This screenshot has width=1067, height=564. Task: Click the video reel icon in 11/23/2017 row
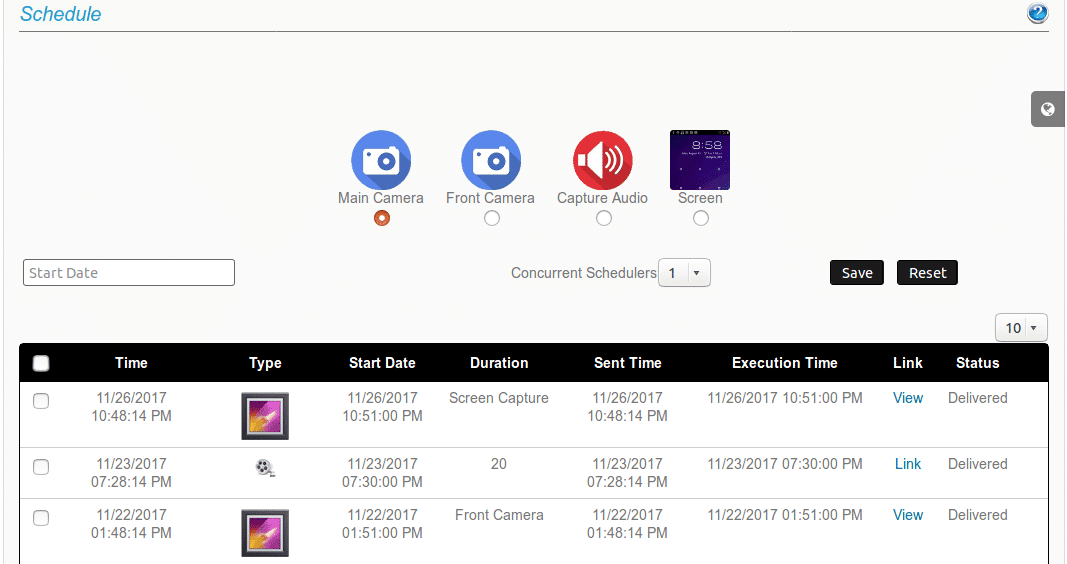point(265,467)
